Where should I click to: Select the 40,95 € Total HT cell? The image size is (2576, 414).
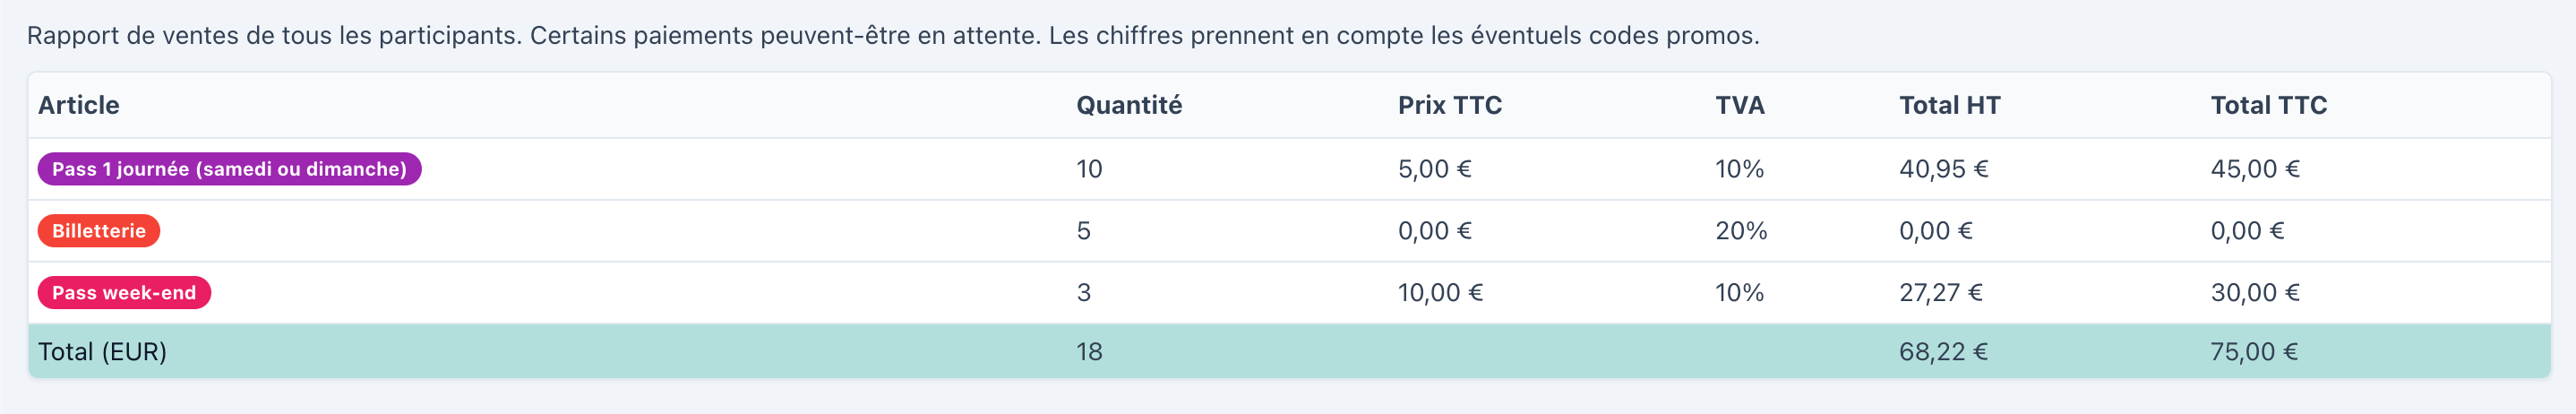point(1943,169)
